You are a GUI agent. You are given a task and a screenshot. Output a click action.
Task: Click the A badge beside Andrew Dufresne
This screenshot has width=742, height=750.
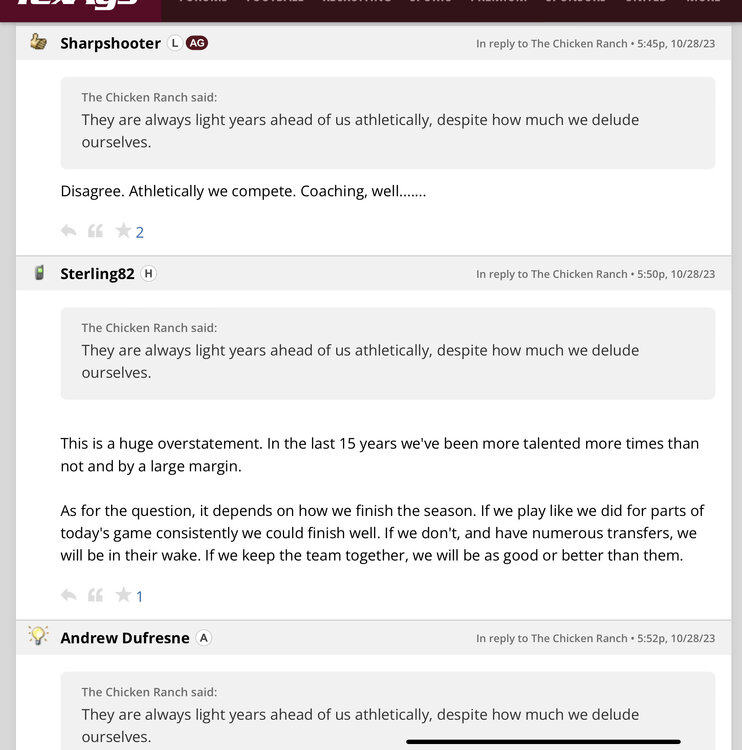204,637
